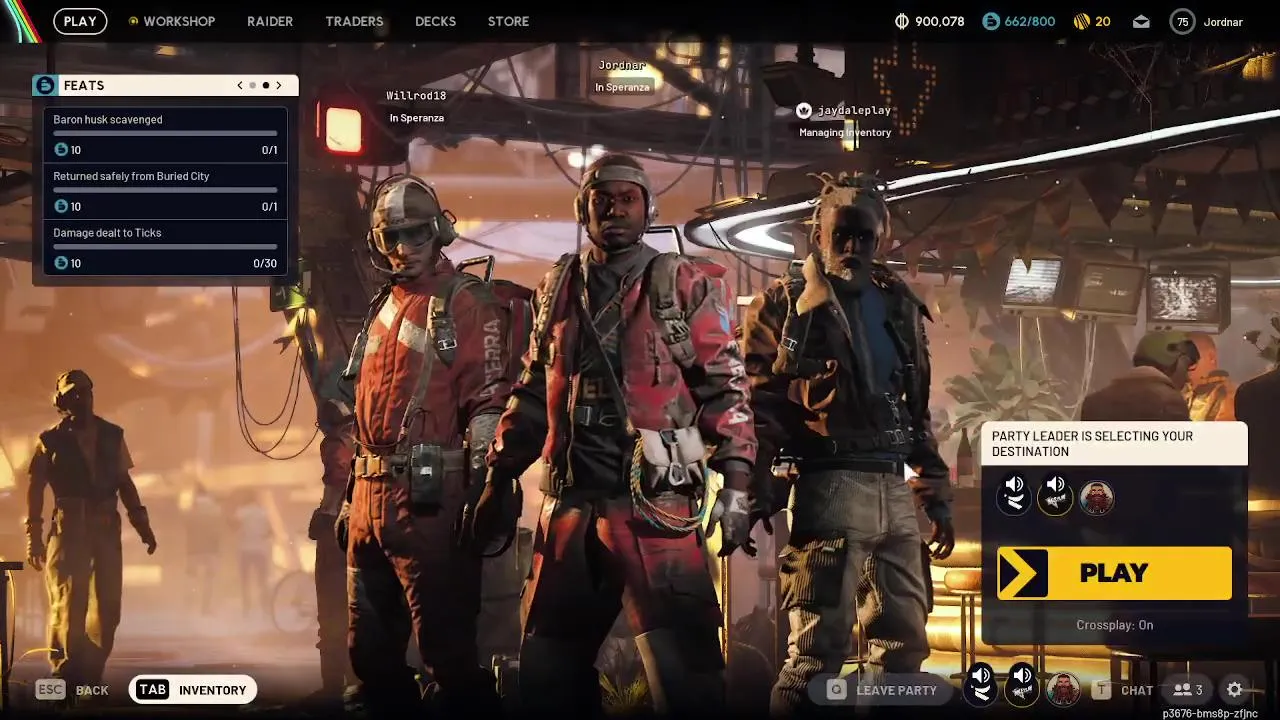Click the Cred reward icon under Baron husk scavenged
1280x720 pixels.
(61, 150)
